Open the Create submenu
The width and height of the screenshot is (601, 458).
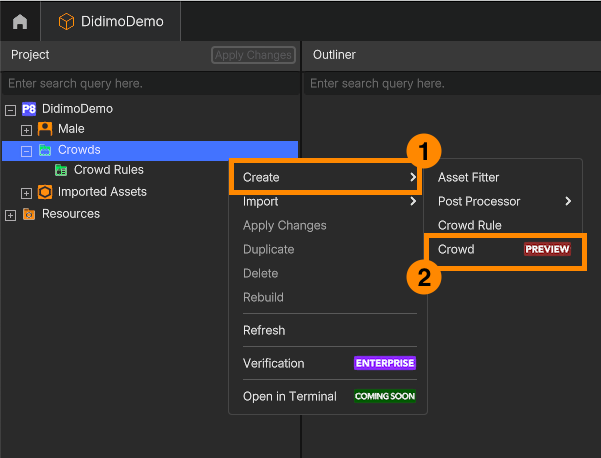[x=327, y=177]
